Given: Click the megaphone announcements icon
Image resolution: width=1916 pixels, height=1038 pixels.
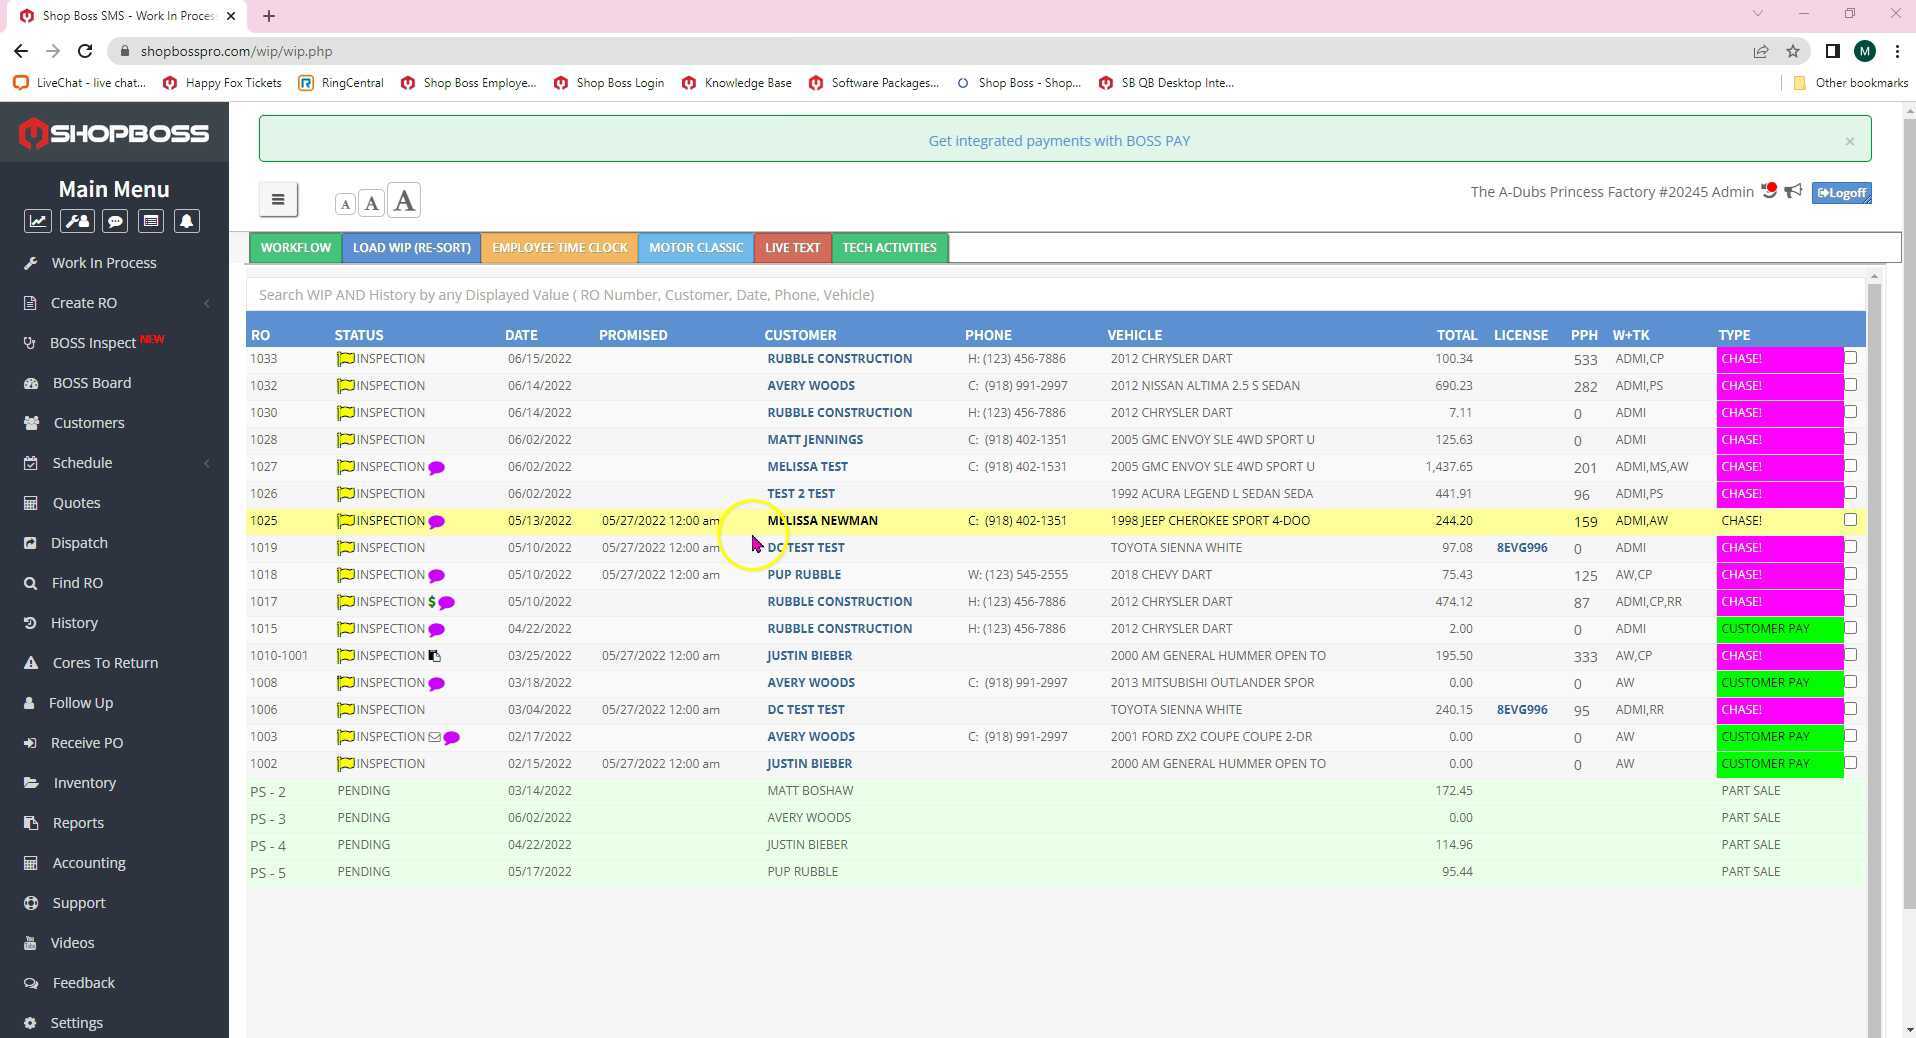Looking at the screenshot, I should click(1794, 191).
